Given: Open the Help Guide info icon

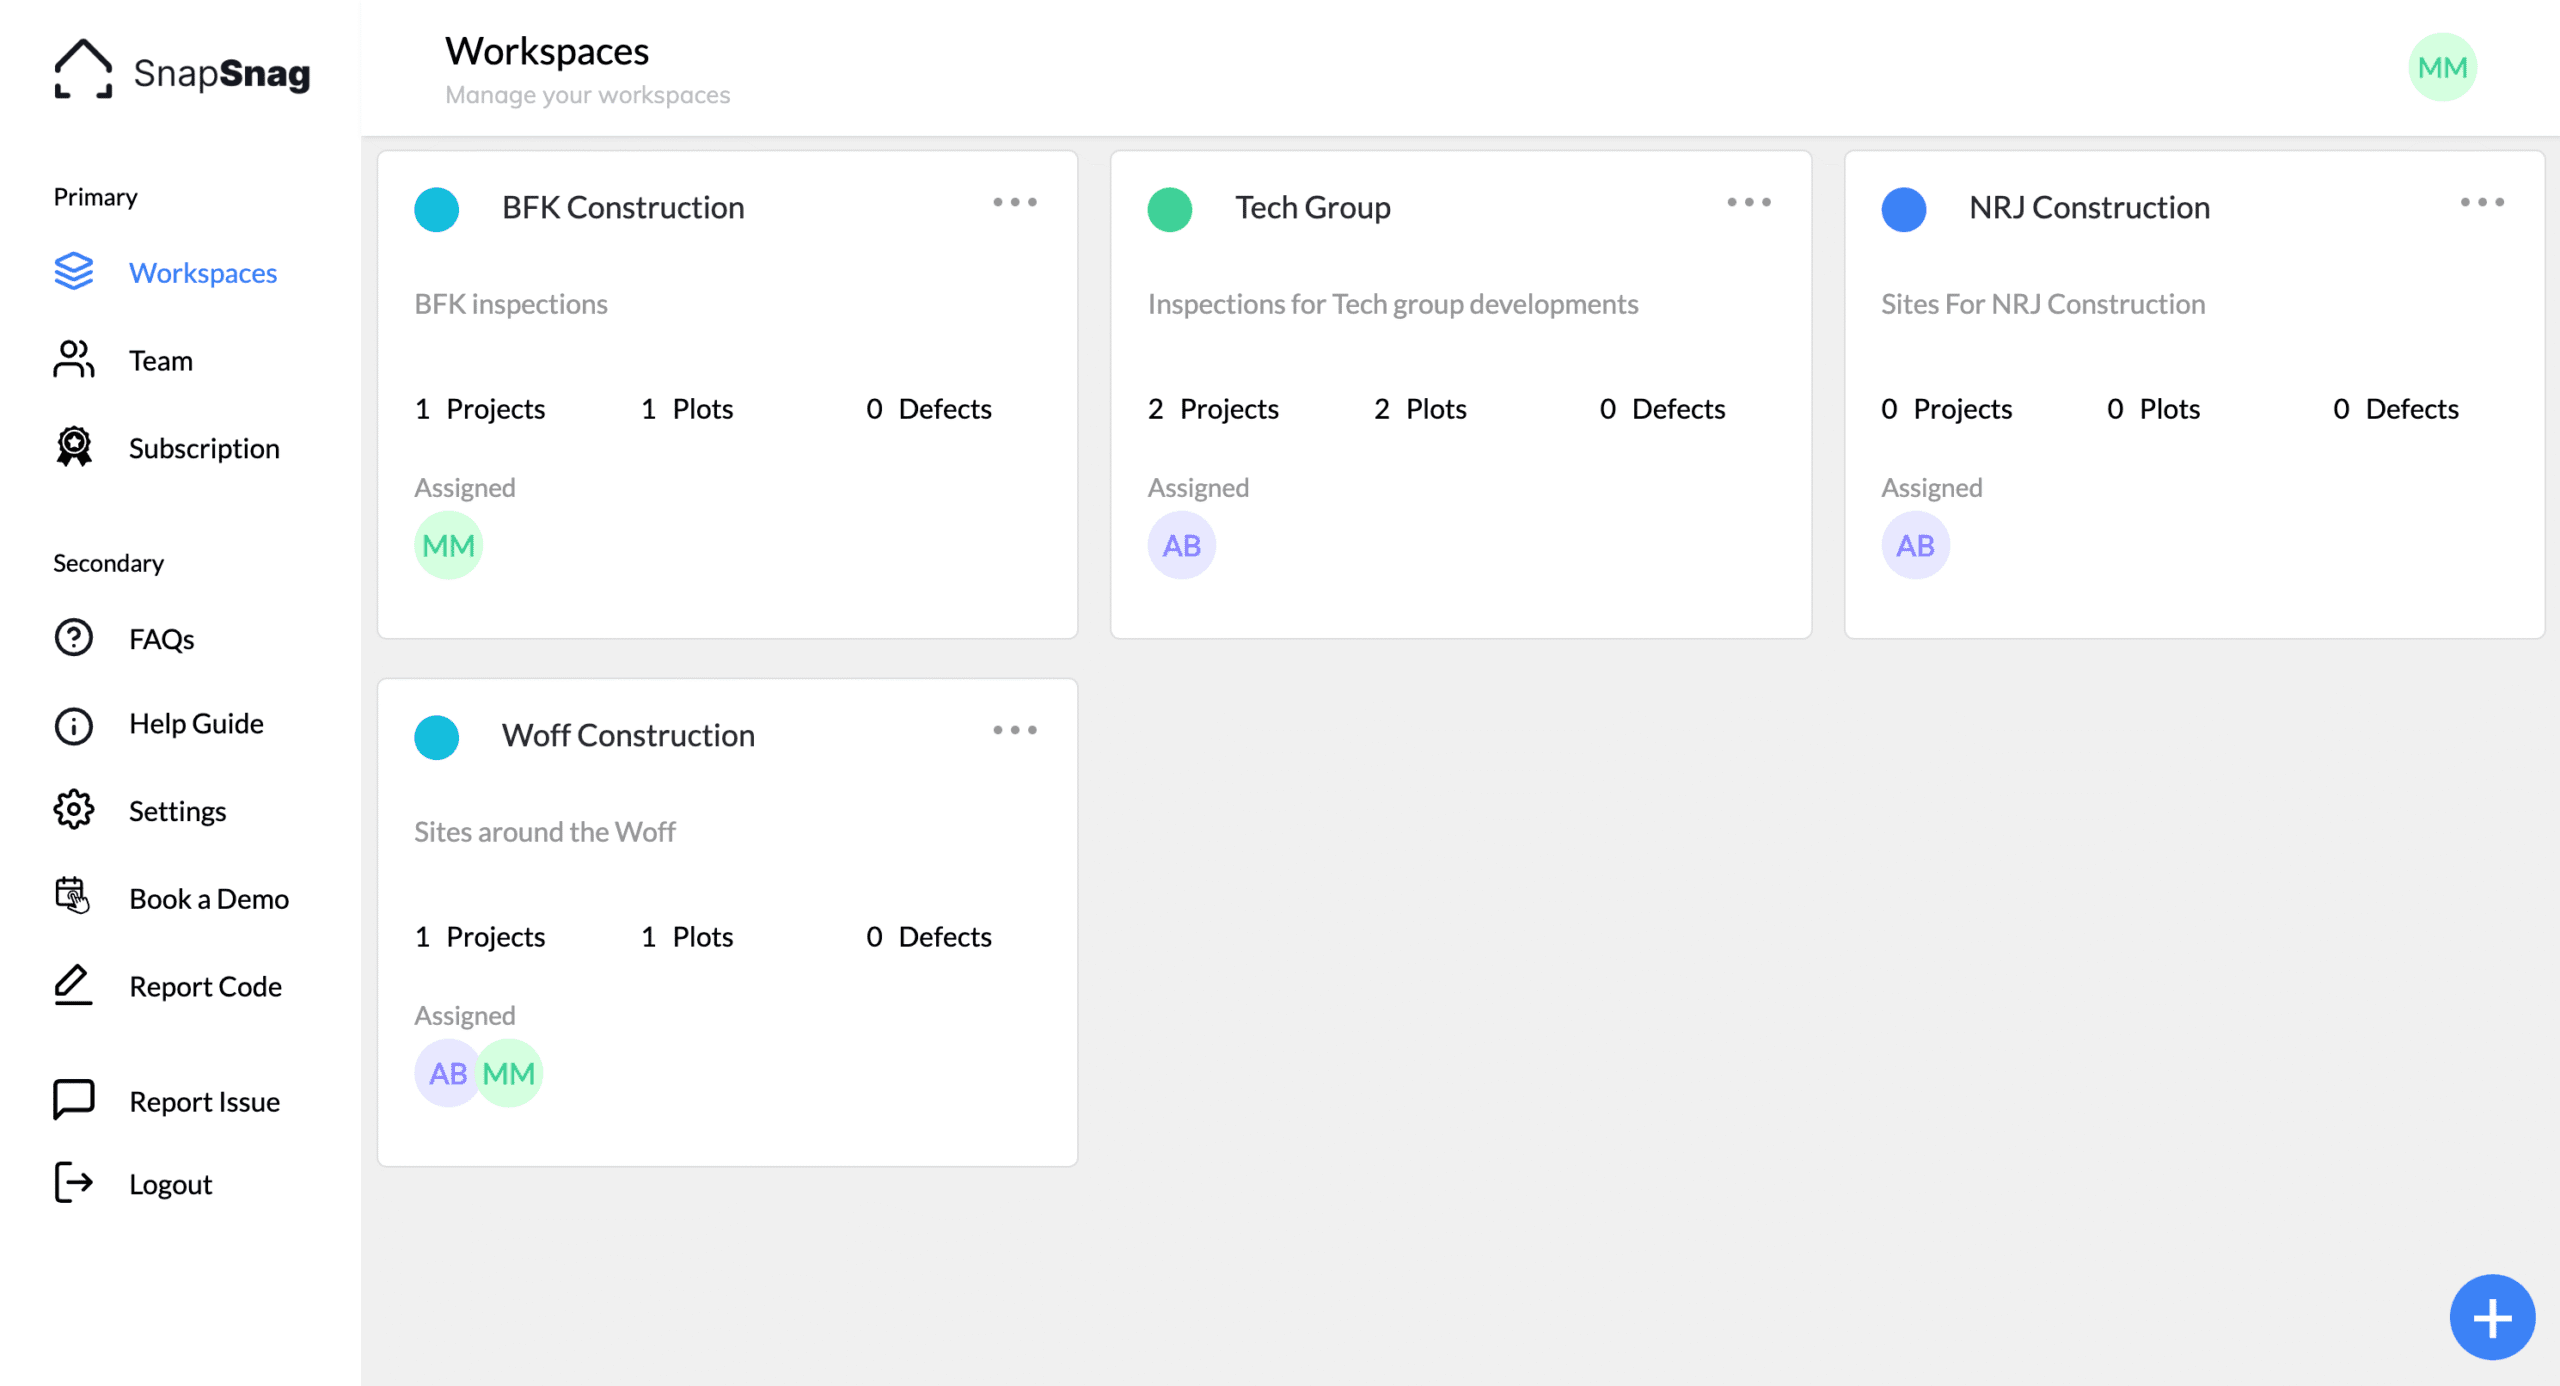Looking at the screenshot, I should [73, 724].
